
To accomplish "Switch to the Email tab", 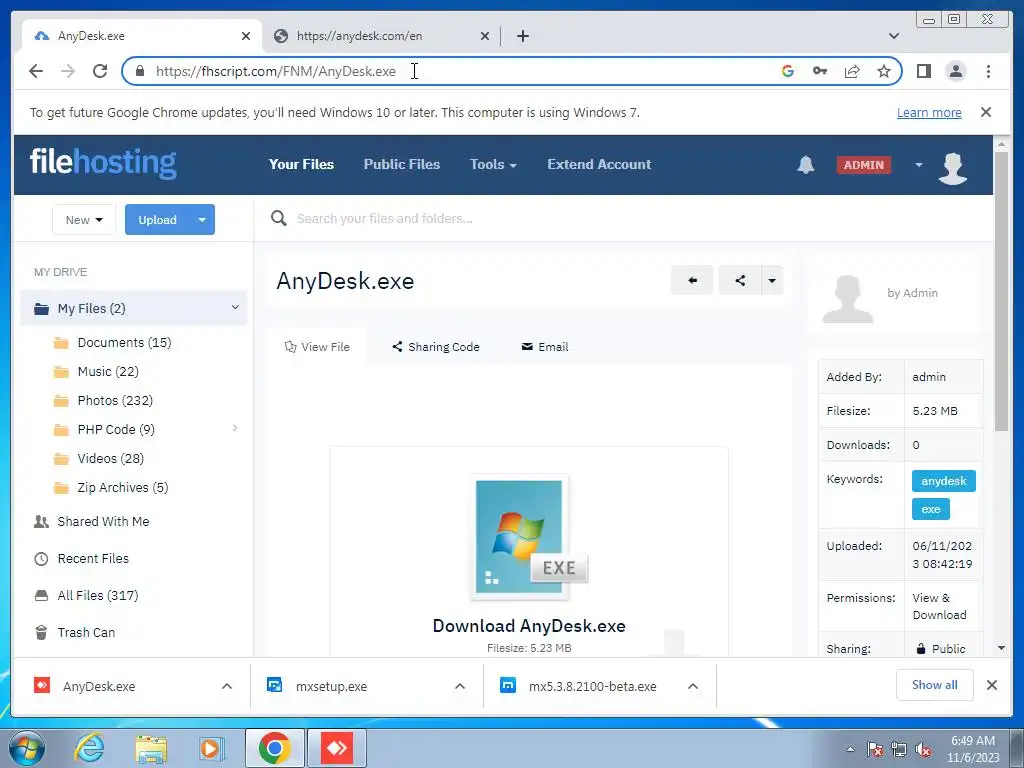I will point(545,347).
